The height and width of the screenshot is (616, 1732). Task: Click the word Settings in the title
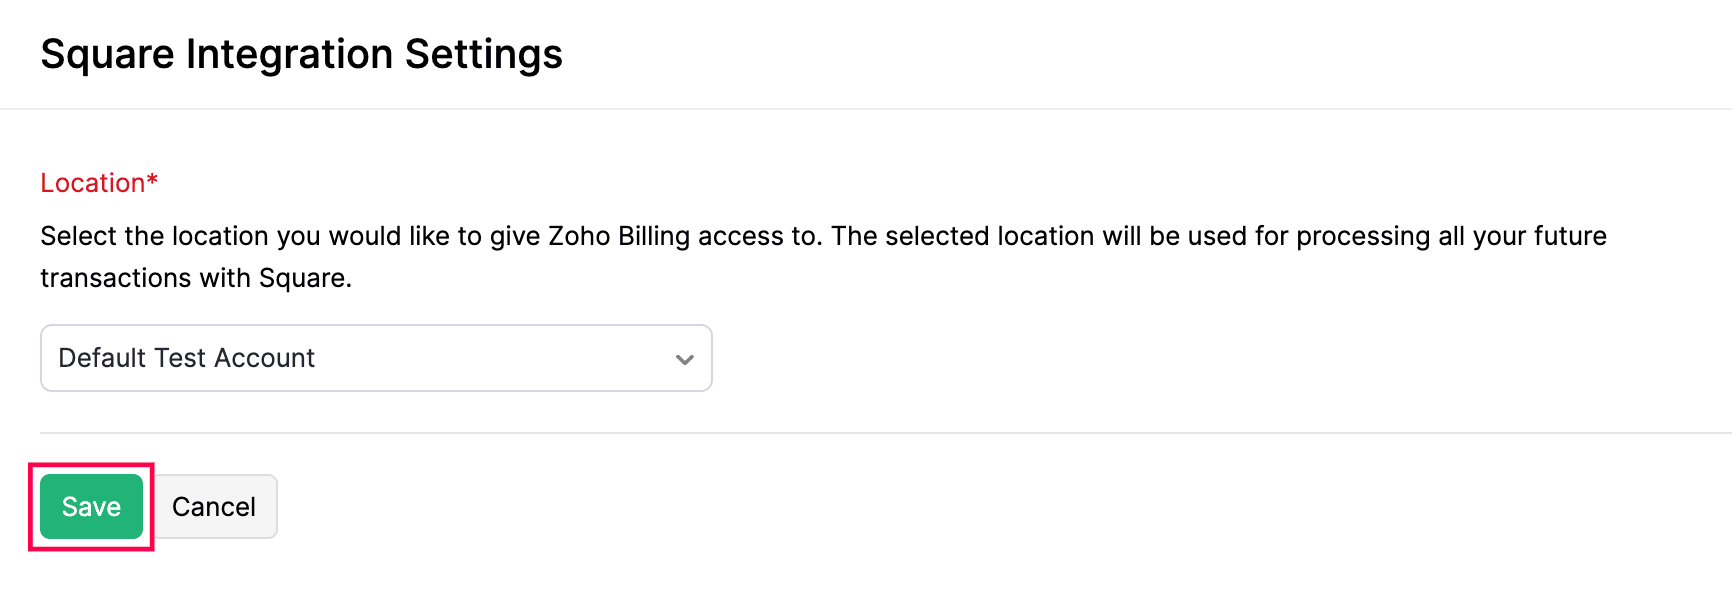pyautogui.click(x=483, y=54)
